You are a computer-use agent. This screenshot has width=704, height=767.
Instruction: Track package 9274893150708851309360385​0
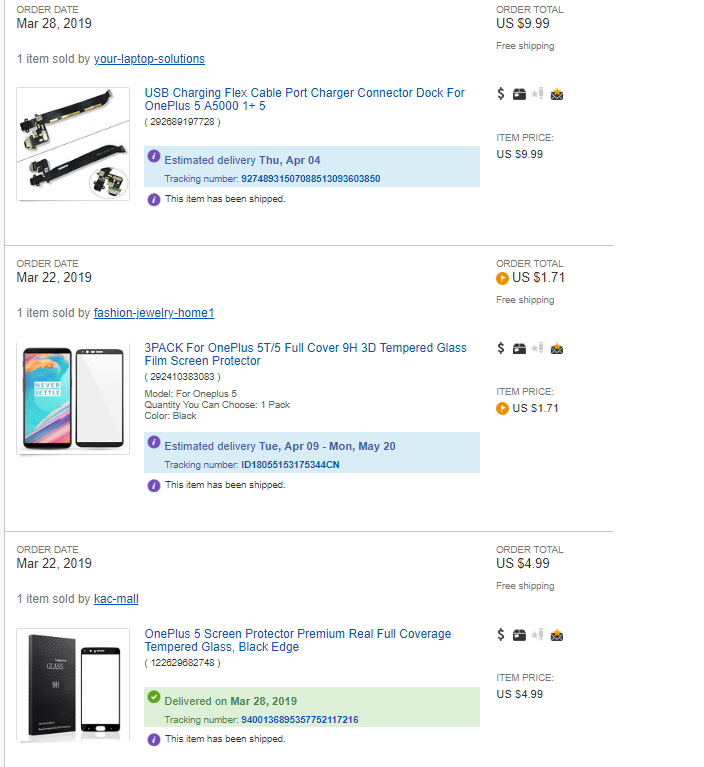[x=310, y=179]
